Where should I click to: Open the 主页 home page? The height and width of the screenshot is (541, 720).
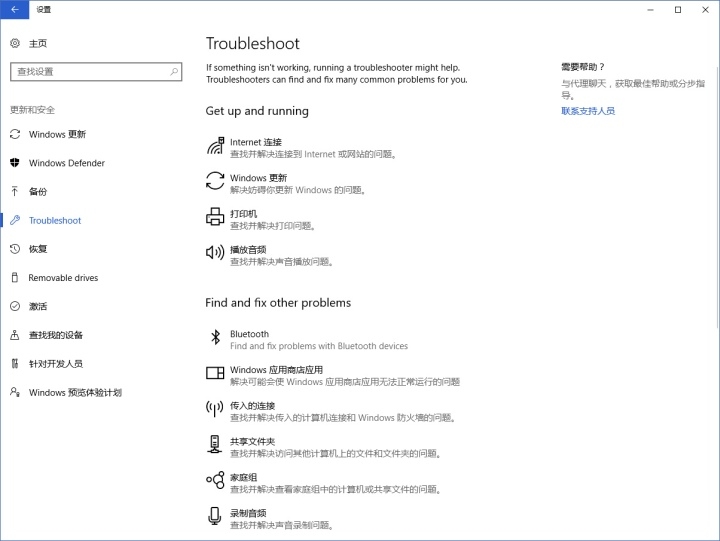pos(38,43)
